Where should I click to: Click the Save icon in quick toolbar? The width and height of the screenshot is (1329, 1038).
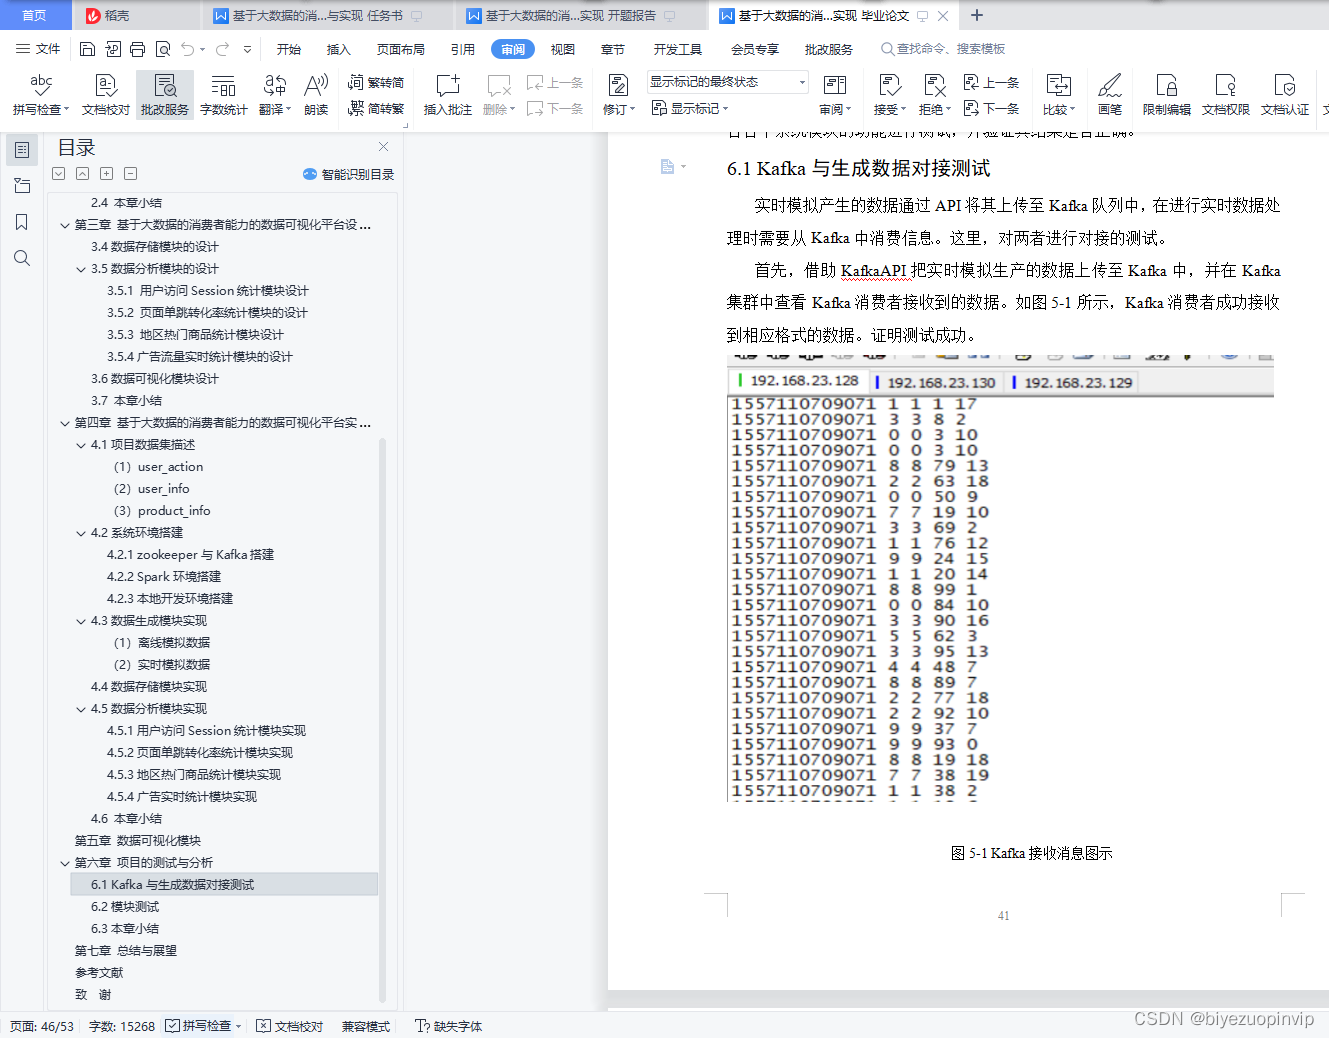point(87,49)
